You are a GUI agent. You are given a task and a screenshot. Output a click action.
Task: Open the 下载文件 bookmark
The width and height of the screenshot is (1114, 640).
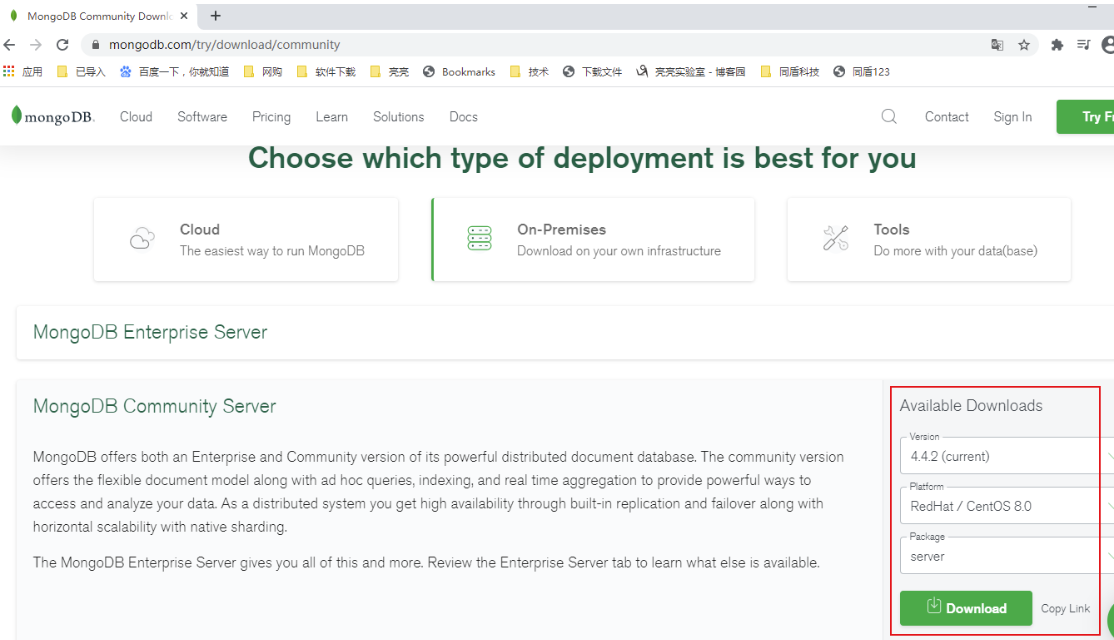pos(593,72)
